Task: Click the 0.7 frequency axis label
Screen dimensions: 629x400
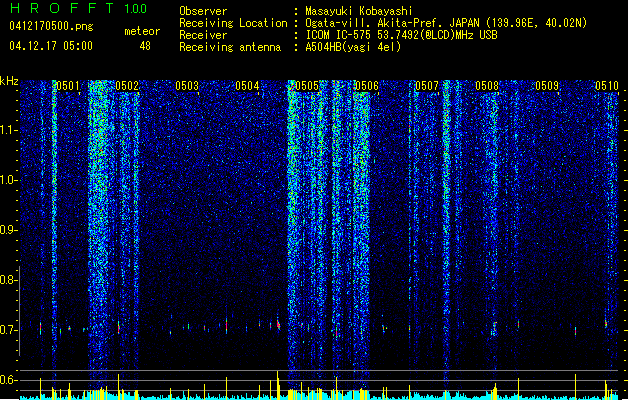Action: [7, 330]
